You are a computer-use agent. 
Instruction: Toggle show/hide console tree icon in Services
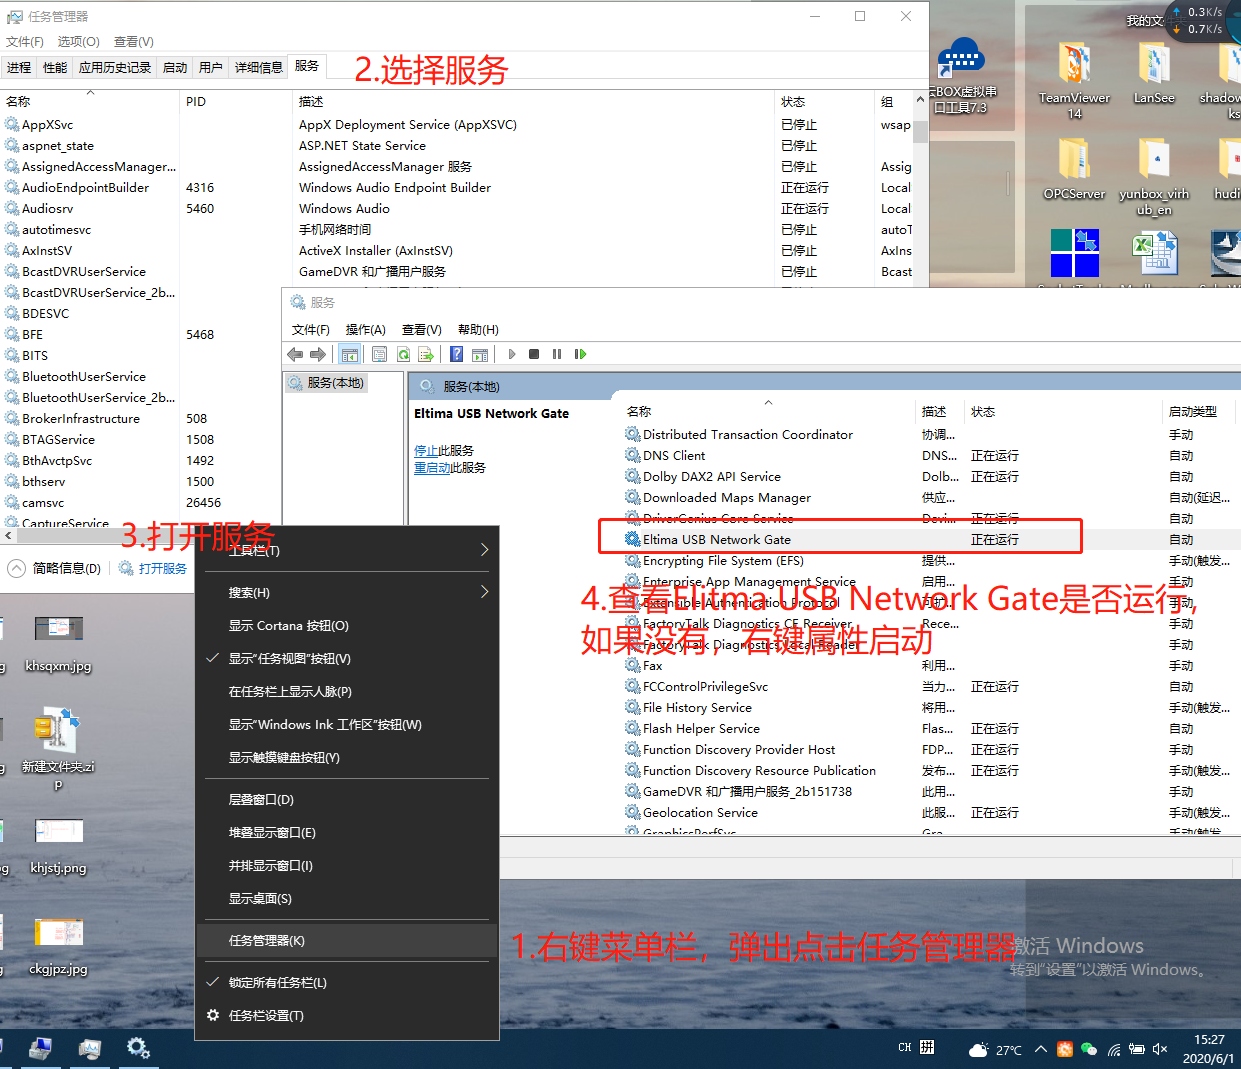(x=350, y=354)
